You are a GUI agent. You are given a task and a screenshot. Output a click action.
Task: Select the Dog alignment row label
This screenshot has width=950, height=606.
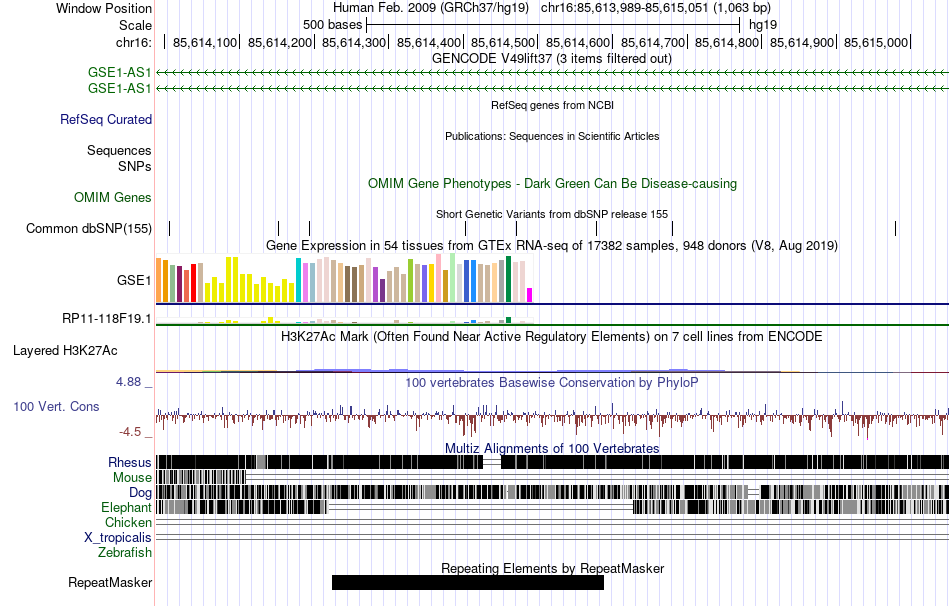click(x=140, y=493)
